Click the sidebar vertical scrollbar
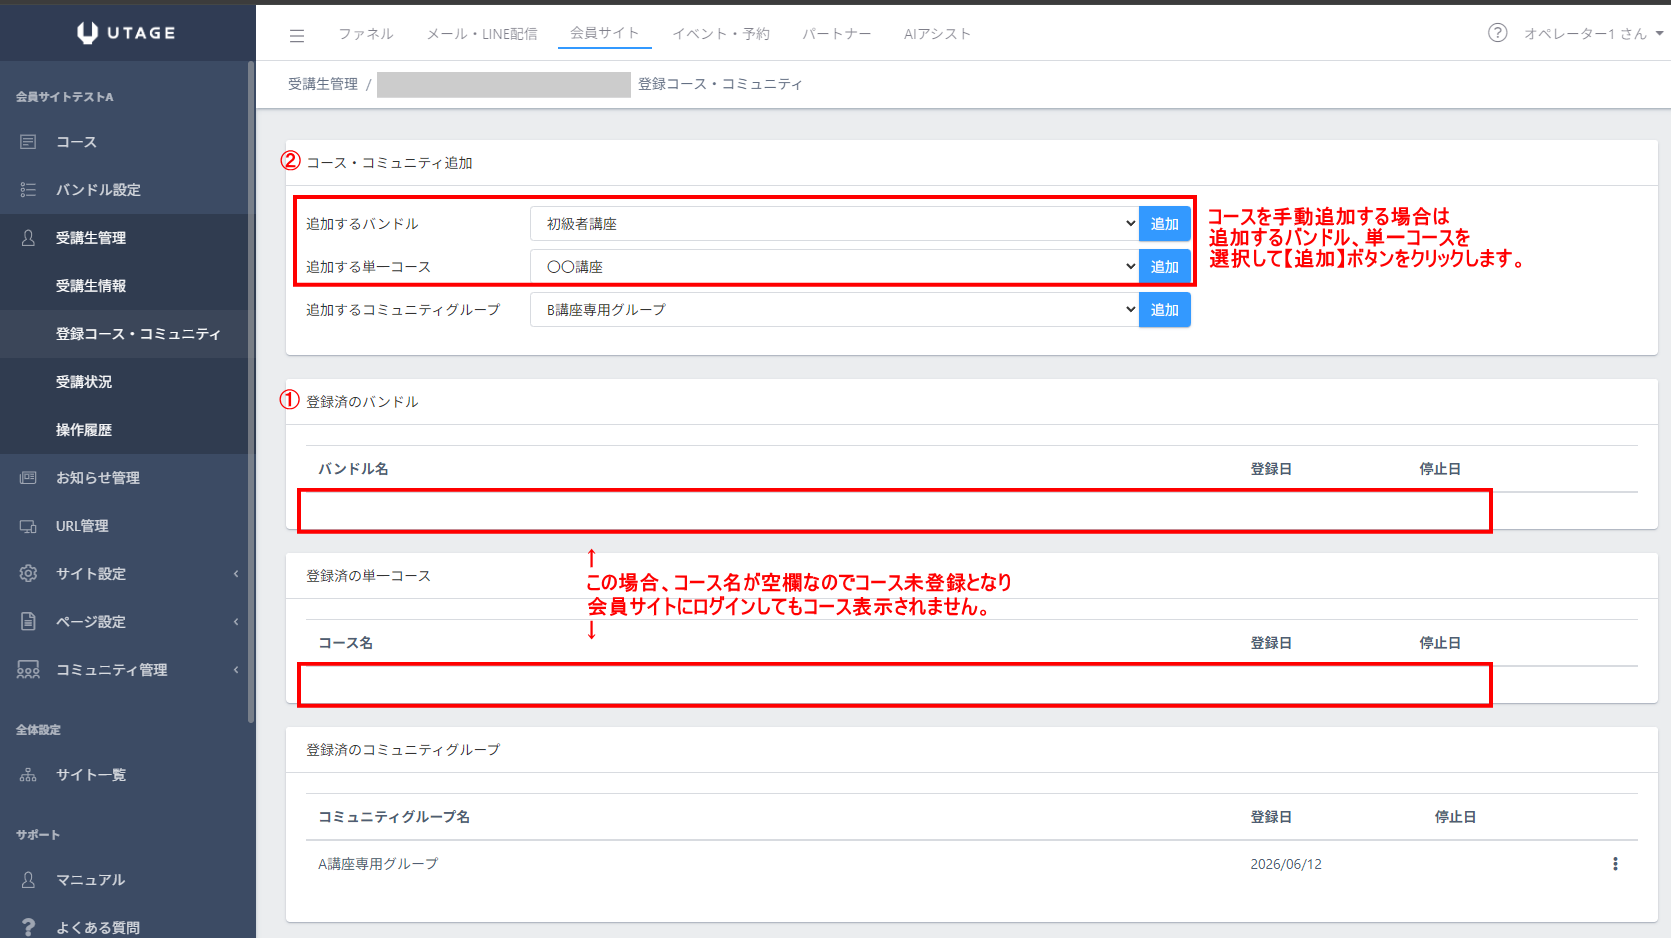Image resolution: width=1671 pixels, height=938 pixels. [x=251, y=392]
